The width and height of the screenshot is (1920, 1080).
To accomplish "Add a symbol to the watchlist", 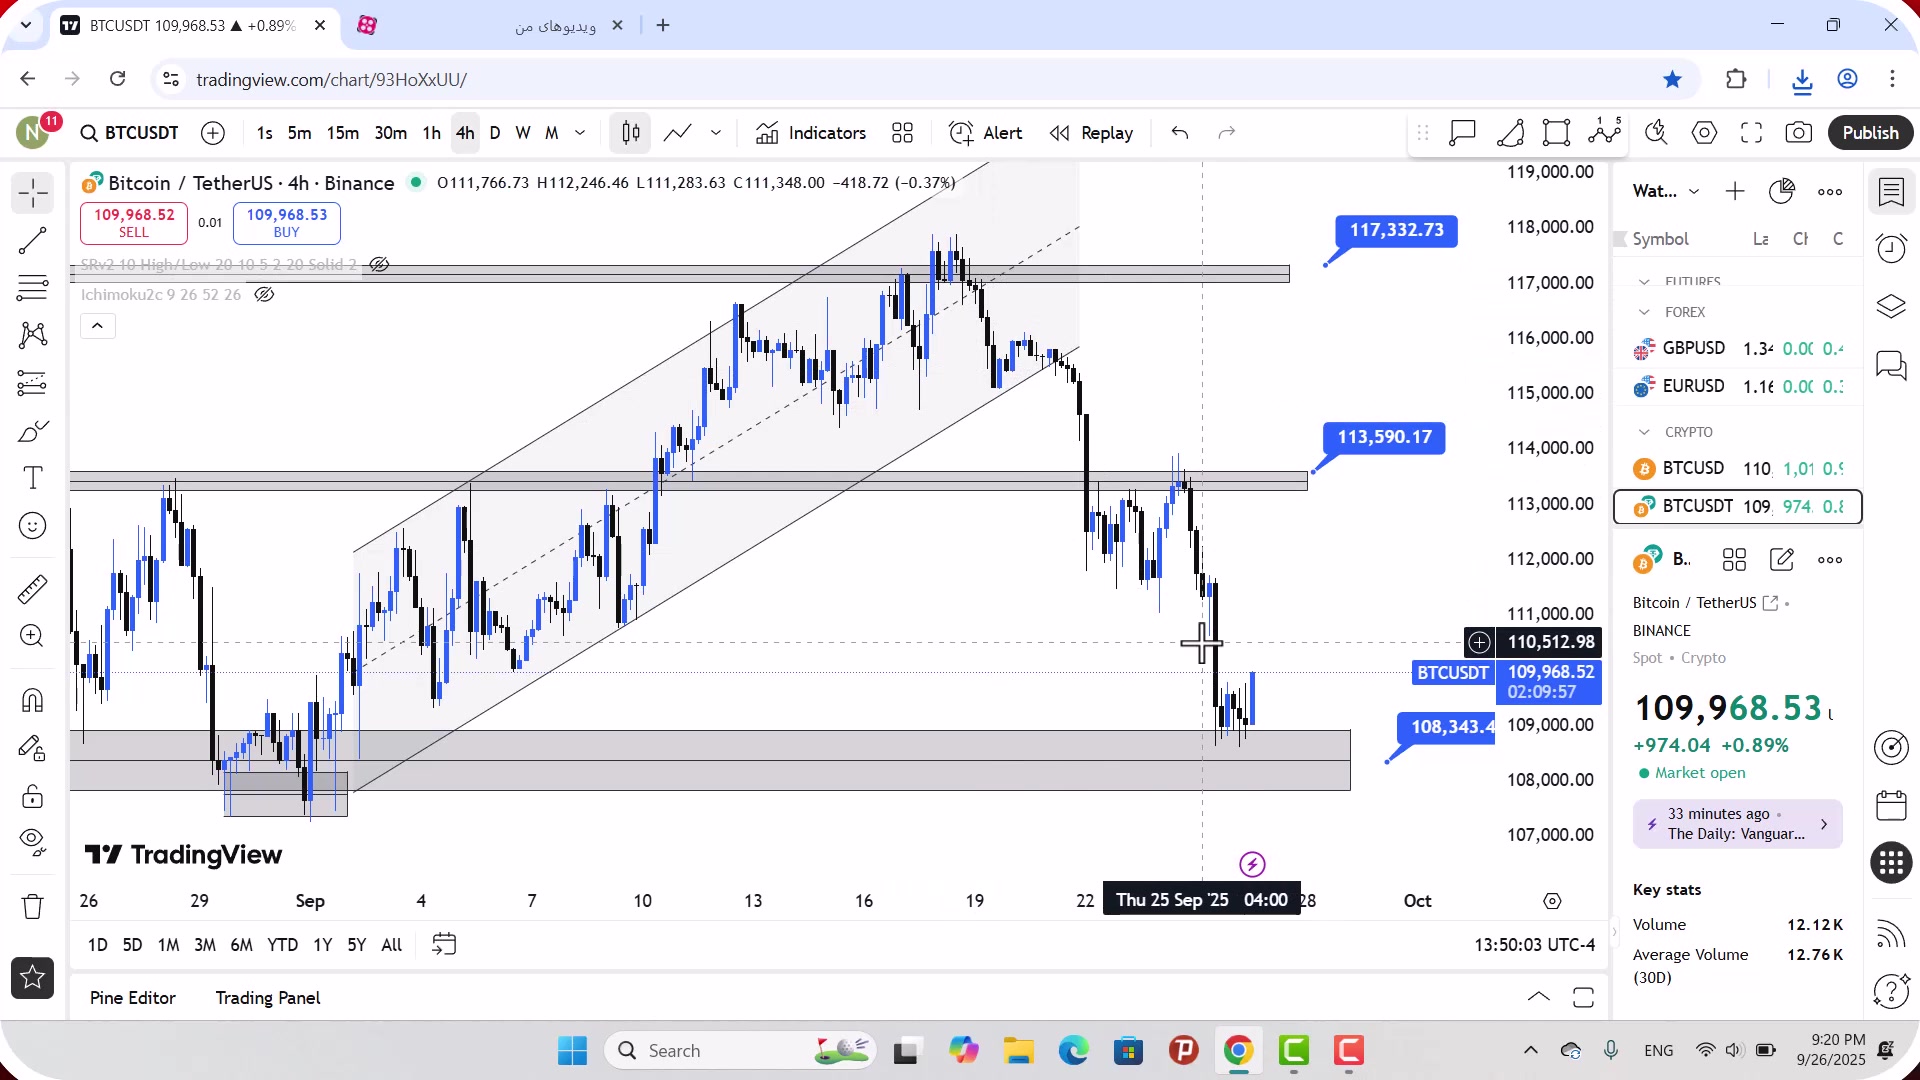I will point(1735,191).
